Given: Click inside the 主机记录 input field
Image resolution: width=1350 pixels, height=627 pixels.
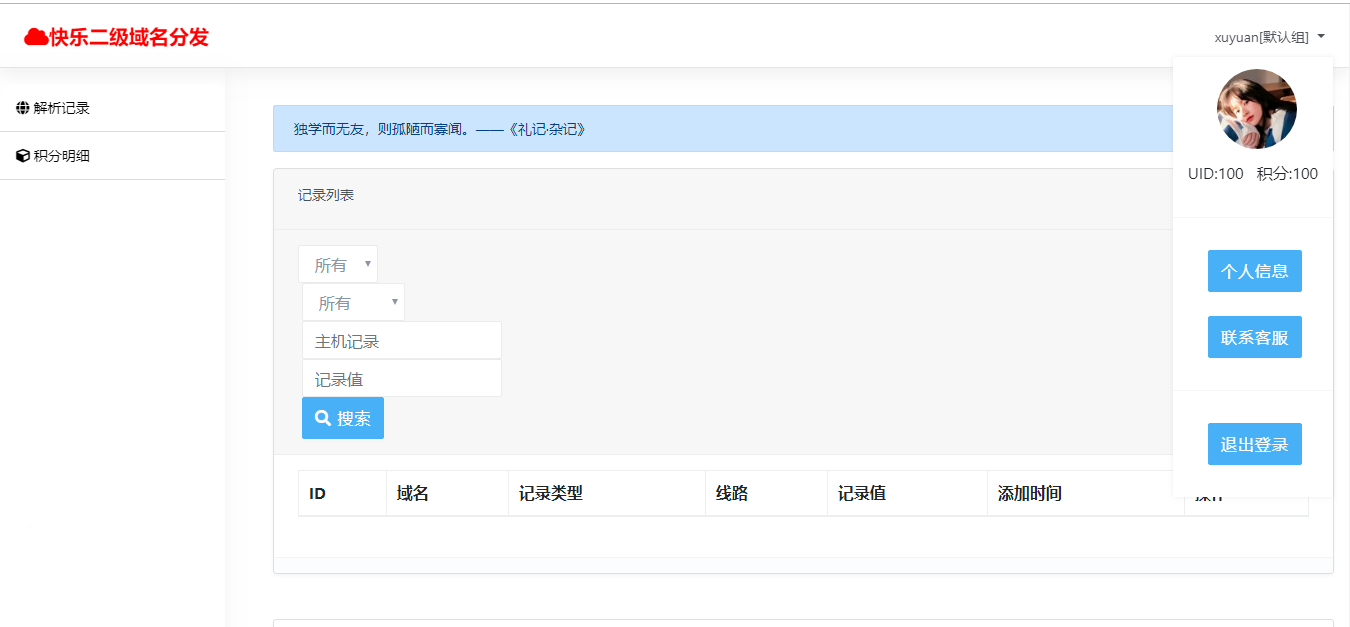Looking at the screenshot, I should (400, 340).
